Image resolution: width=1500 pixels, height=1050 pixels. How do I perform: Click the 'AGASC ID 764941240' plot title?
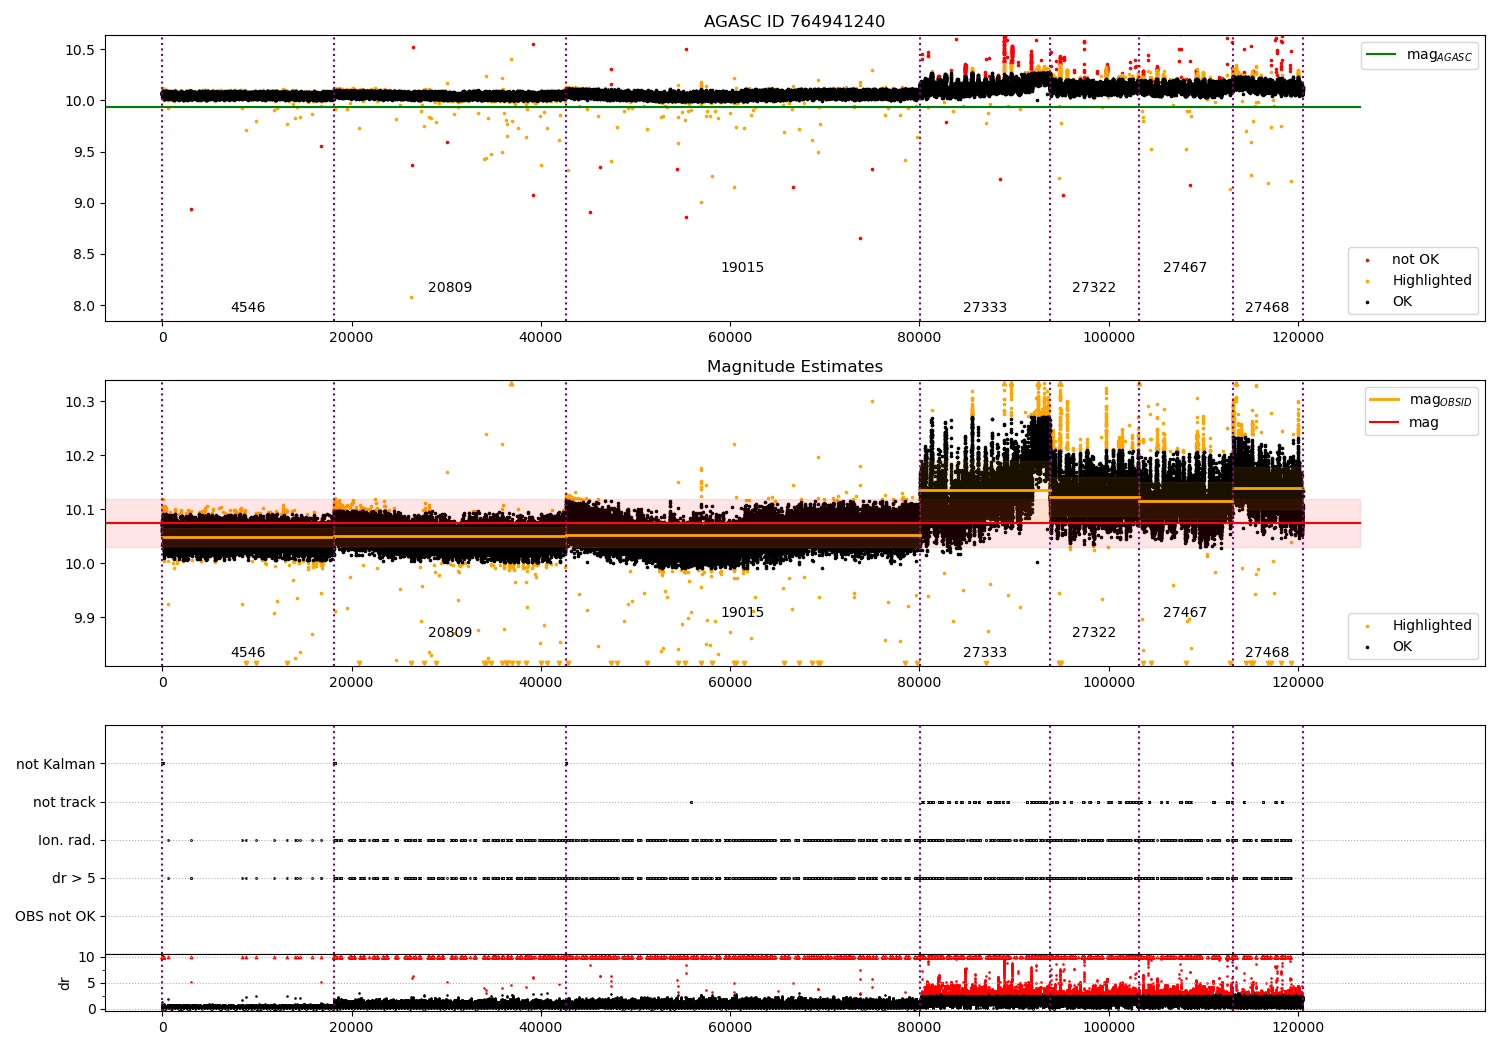[794, 22]
